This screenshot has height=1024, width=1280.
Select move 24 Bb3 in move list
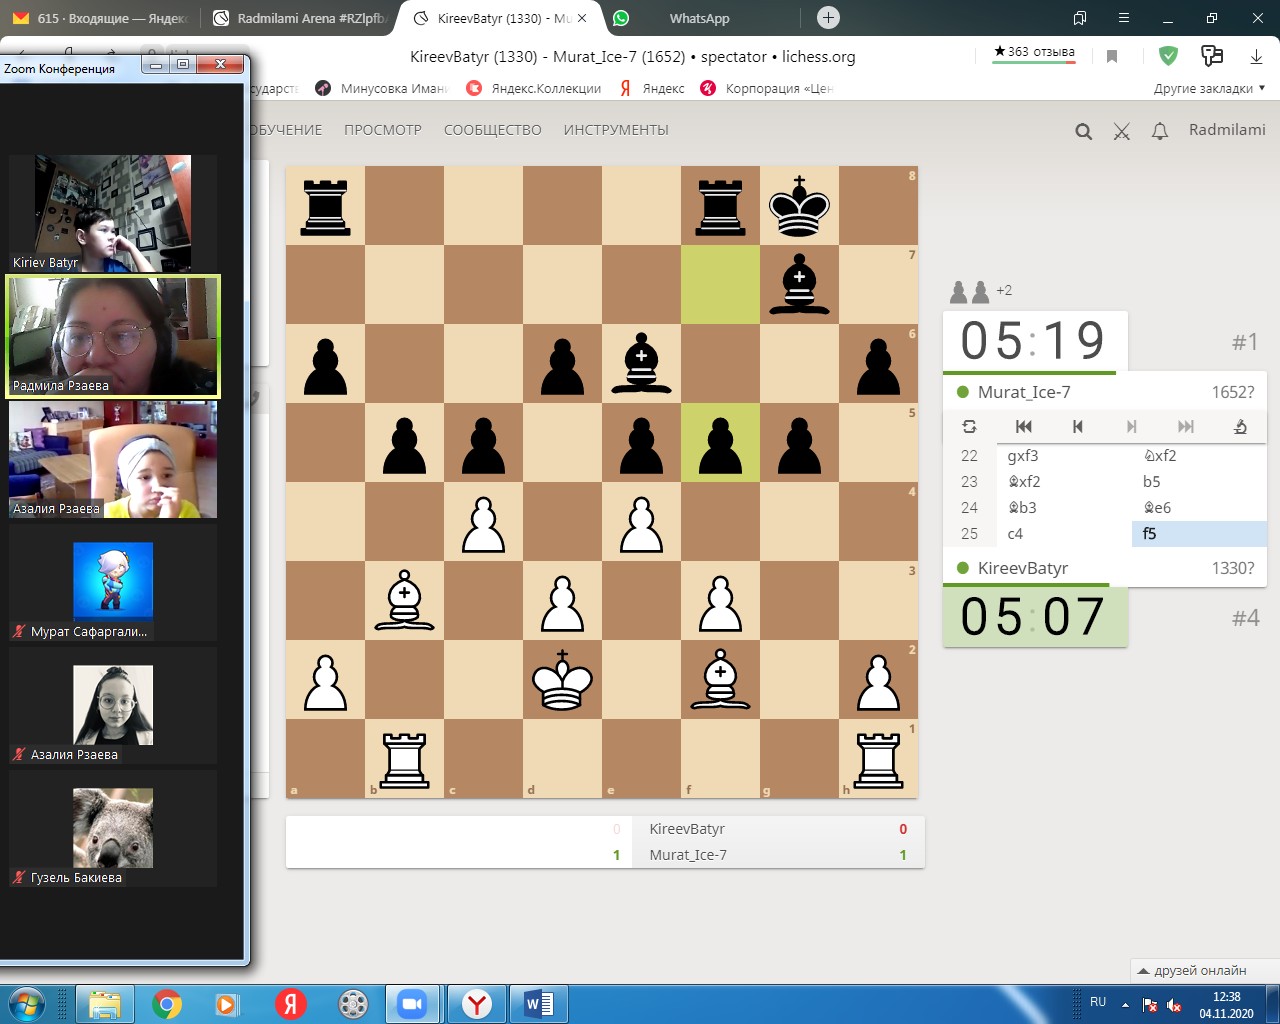click(1023, 507)
